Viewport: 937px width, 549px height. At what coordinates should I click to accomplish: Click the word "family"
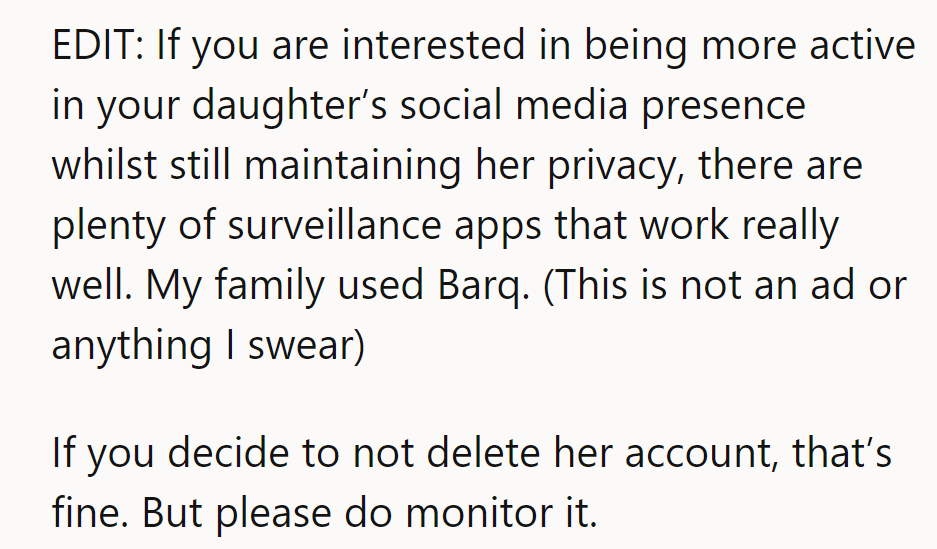pos(269,286)
